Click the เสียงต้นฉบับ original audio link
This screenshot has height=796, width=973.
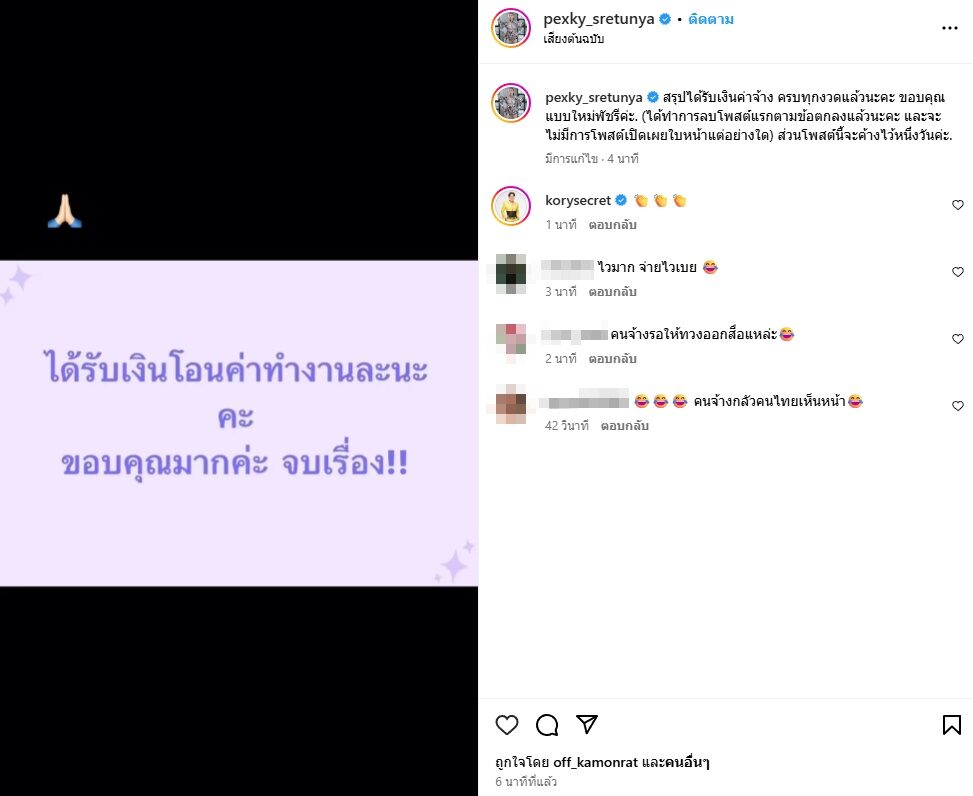573,38
